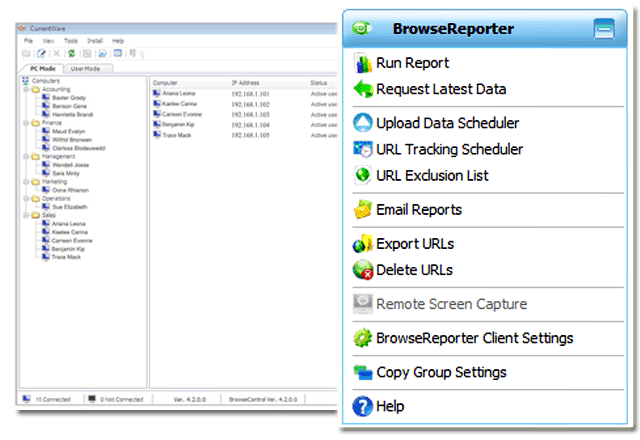Select Kaelee Carina under Sales in tree
Screen dimensions: 640x440
pos(69,232)
